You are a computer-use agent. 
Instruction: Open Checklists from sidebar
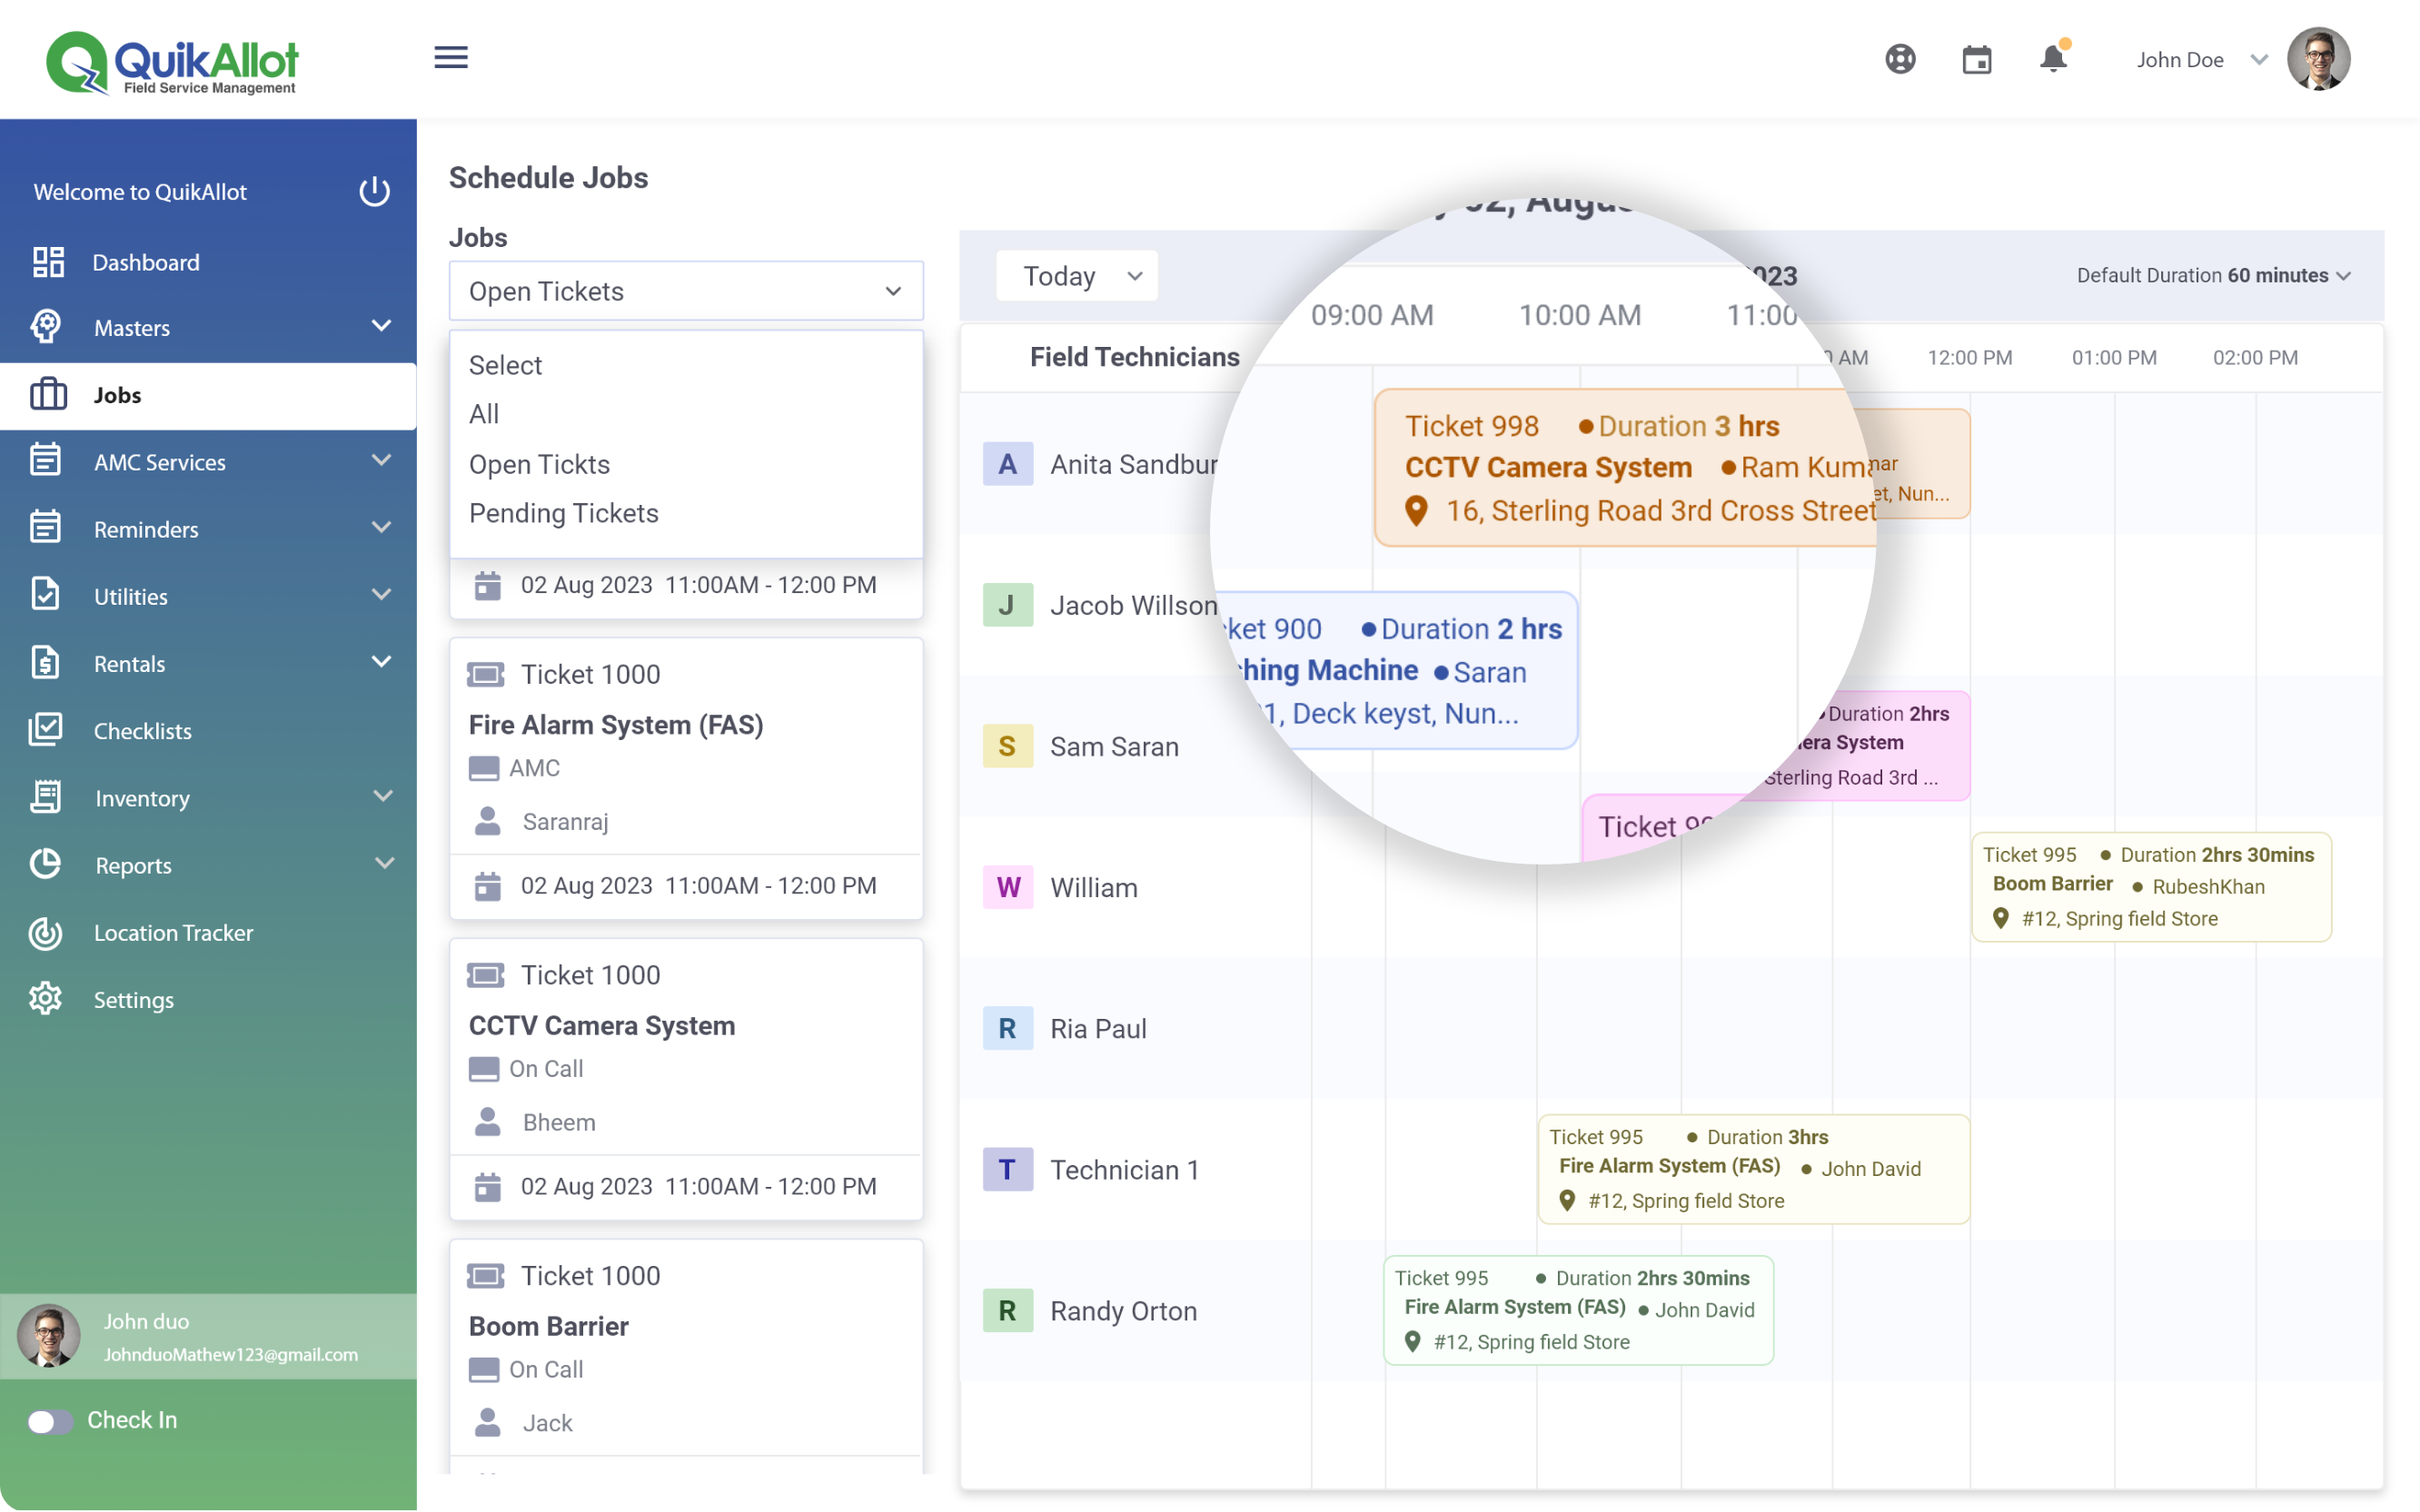[142, 731]
